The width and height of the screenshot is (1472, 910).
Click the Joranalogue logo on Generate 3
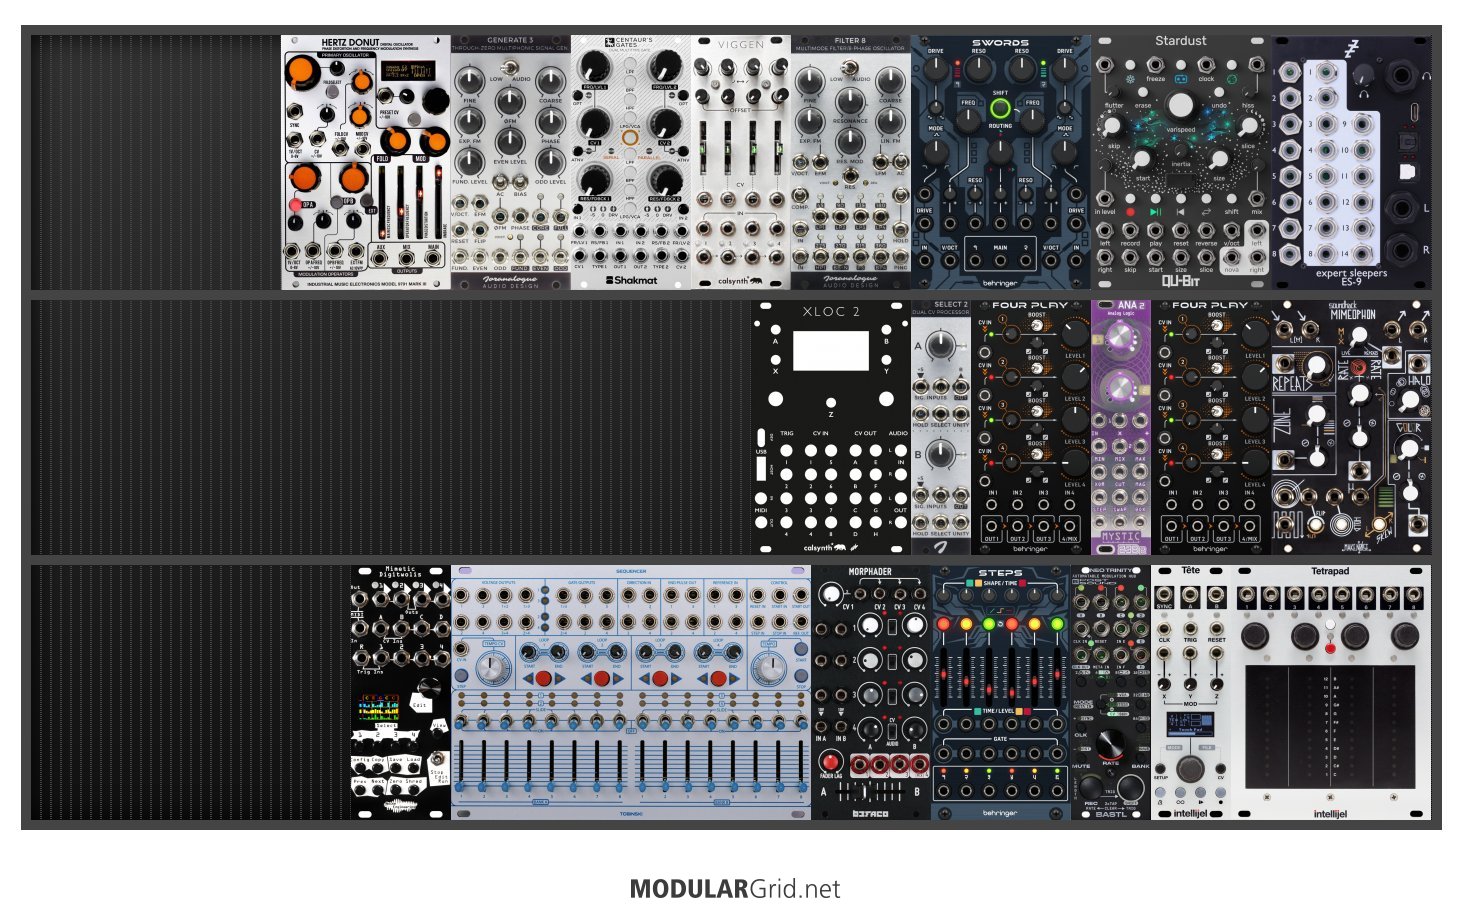click(510, 281)
